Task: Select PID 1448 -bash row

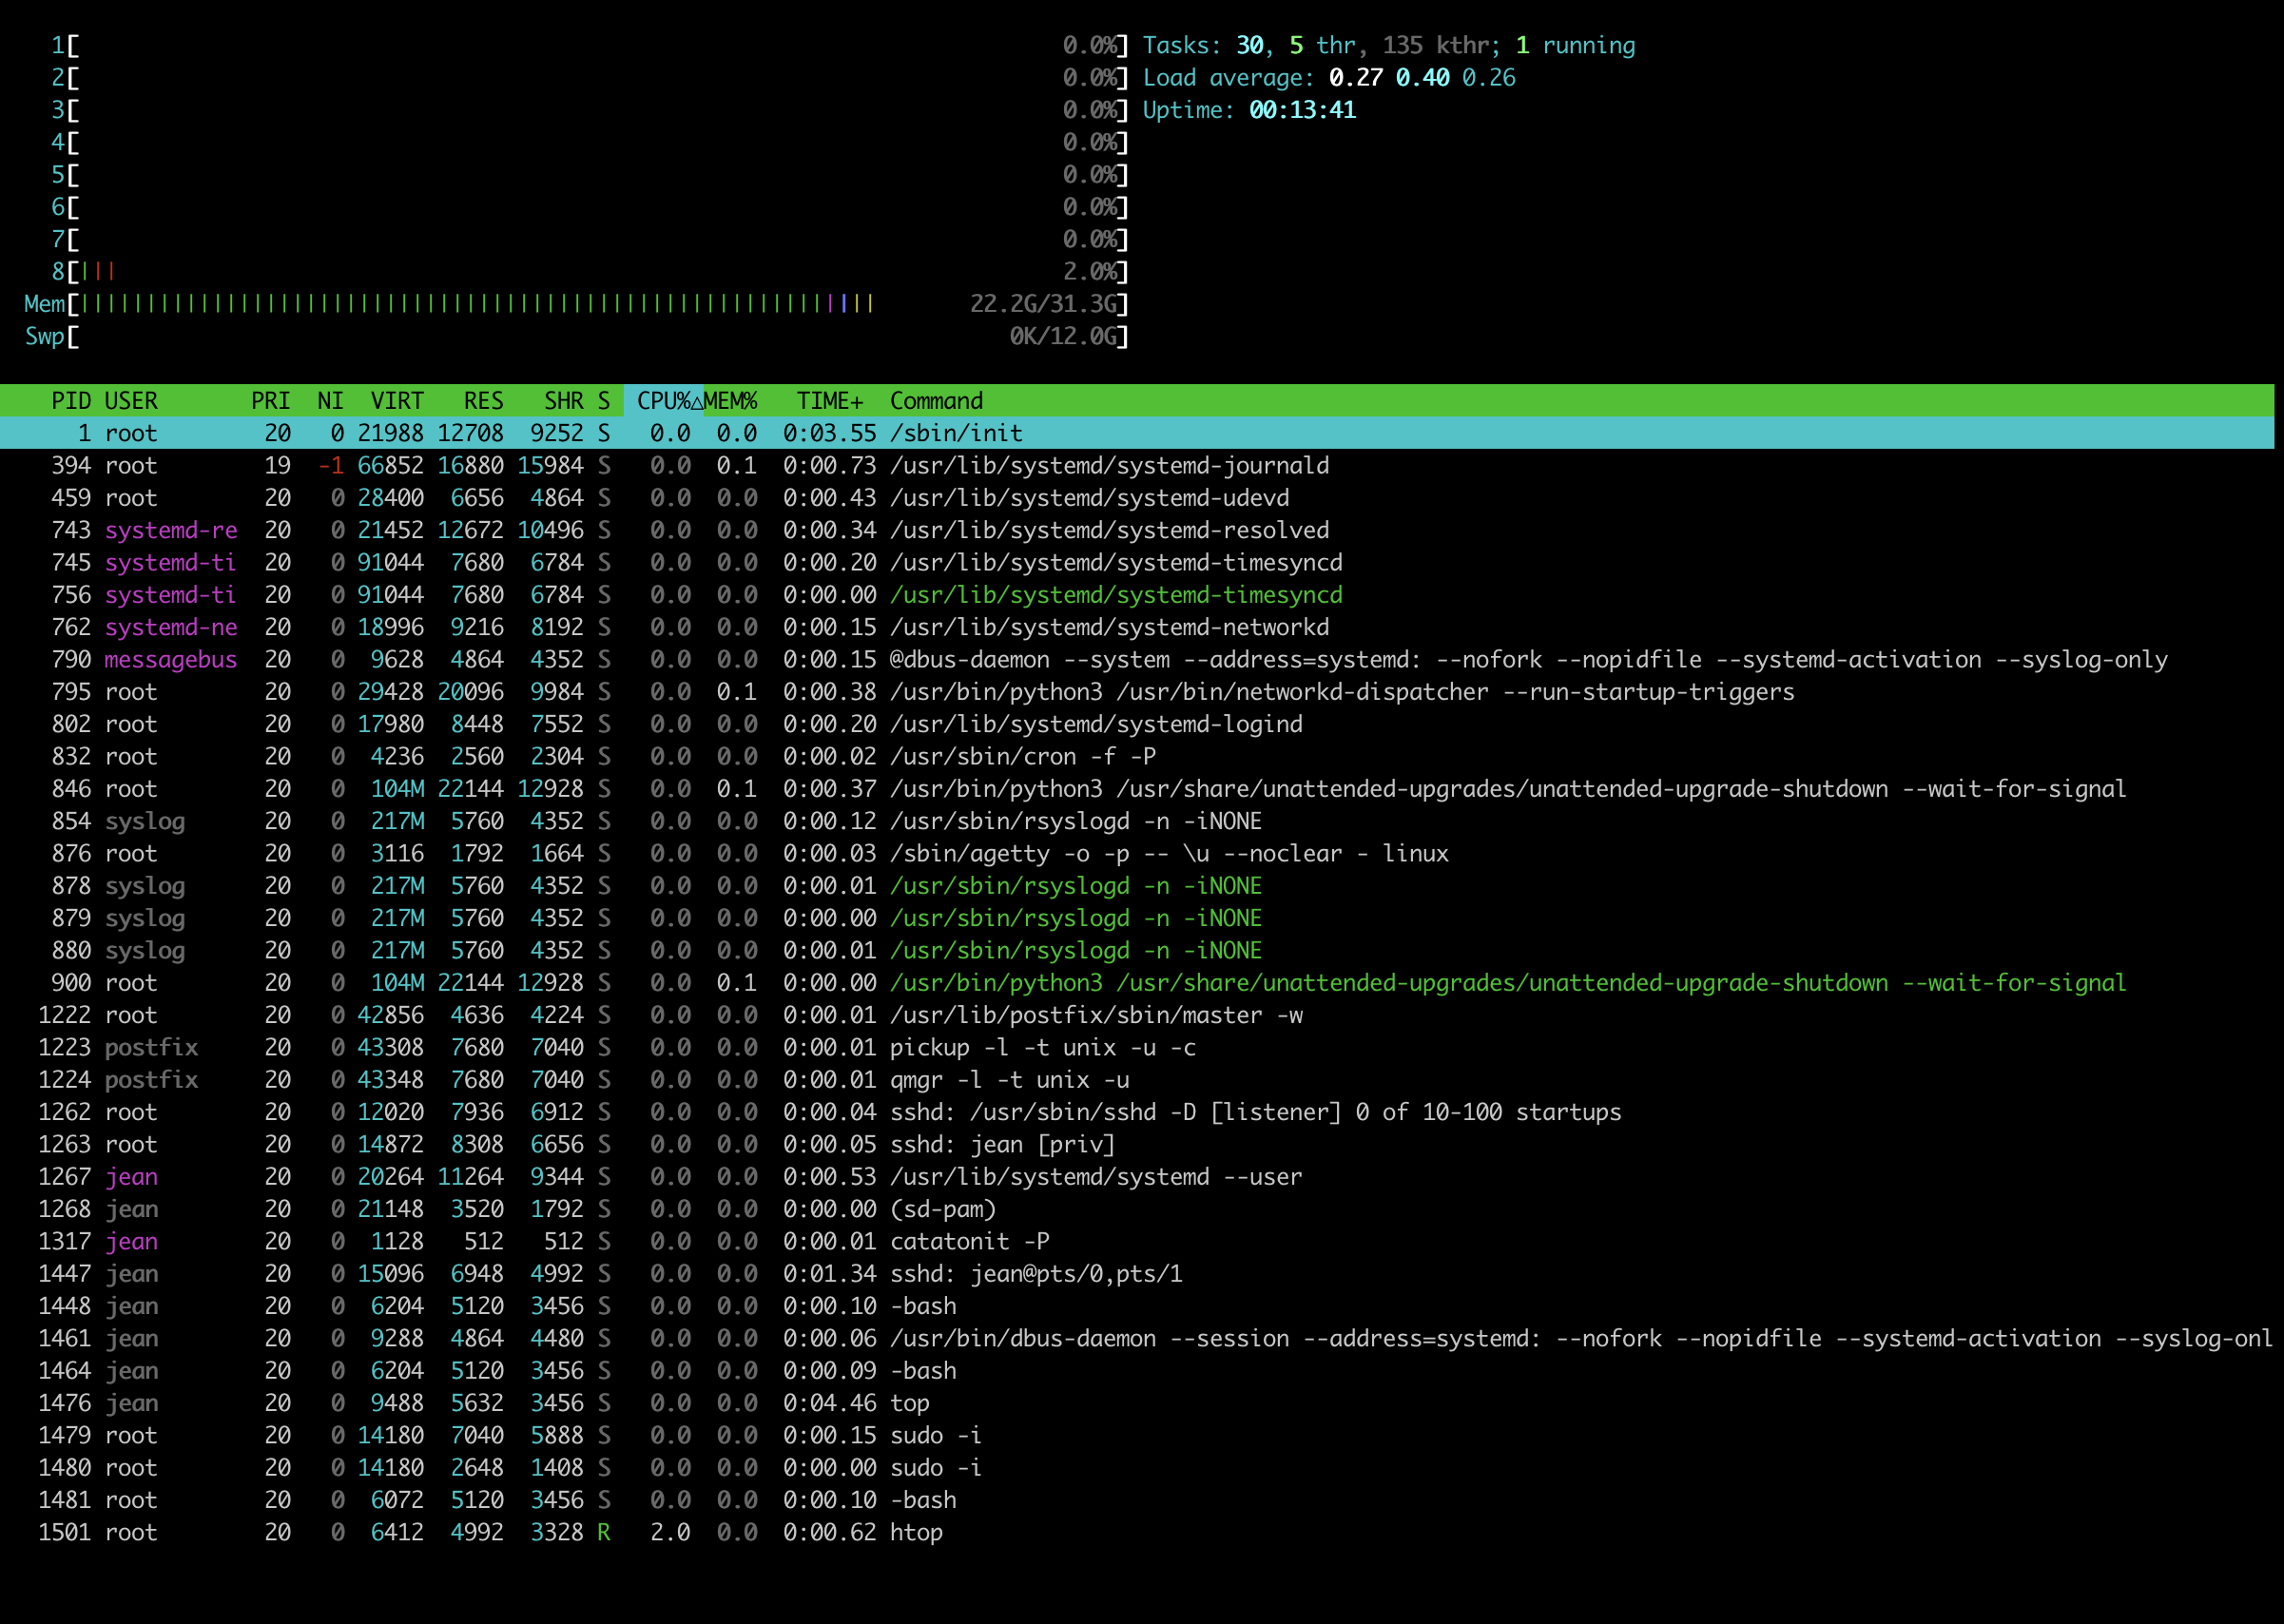Action: click(x=1137, y=1306)
